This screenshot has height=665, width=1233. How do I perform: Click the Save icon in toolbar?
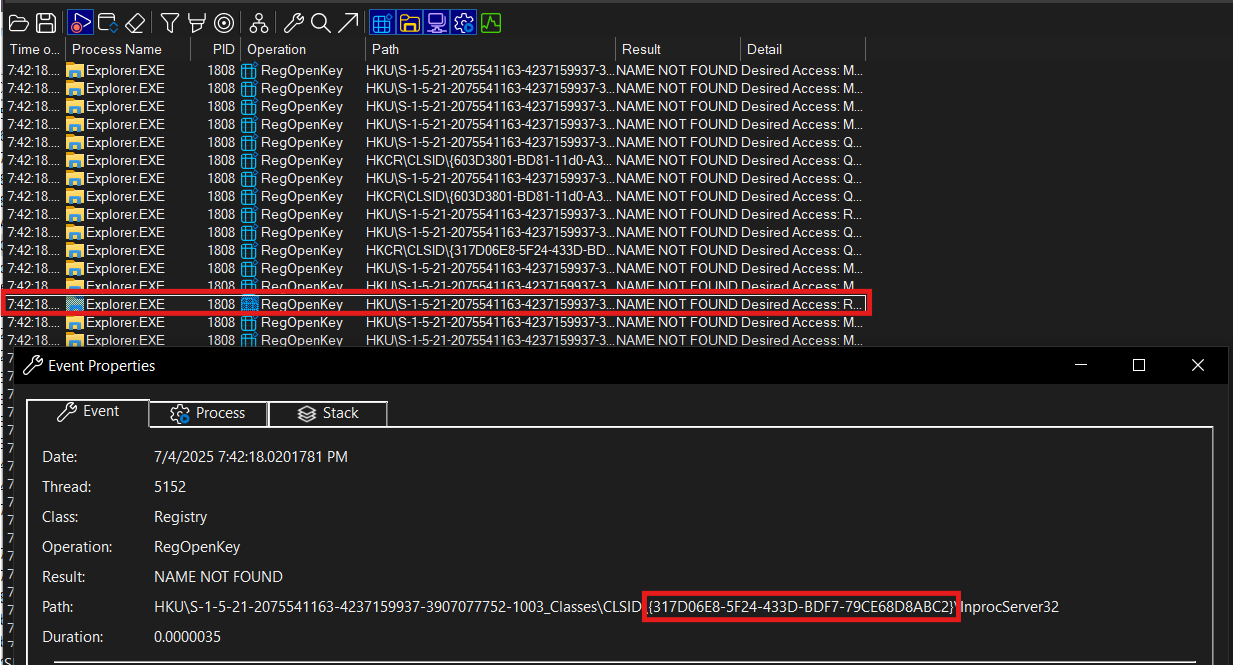coord(46,22)
